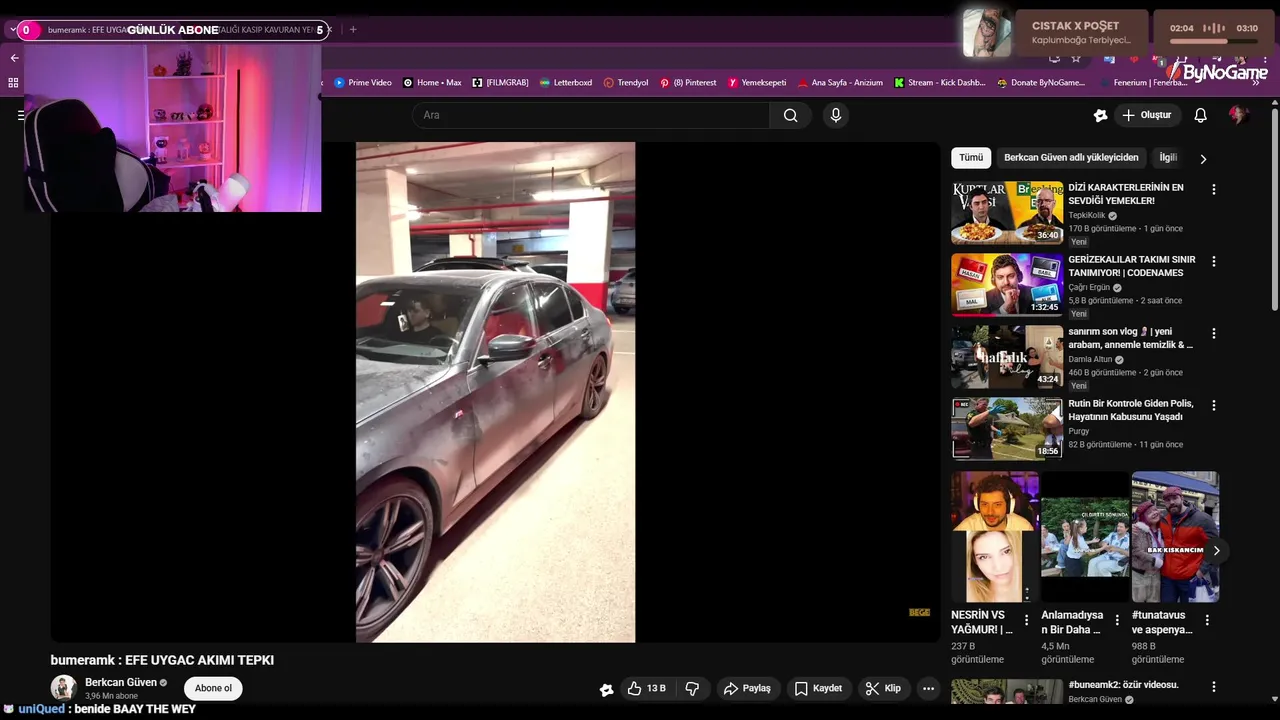Click the Çağrı Ergün channel name

[x=1089, y=287]
